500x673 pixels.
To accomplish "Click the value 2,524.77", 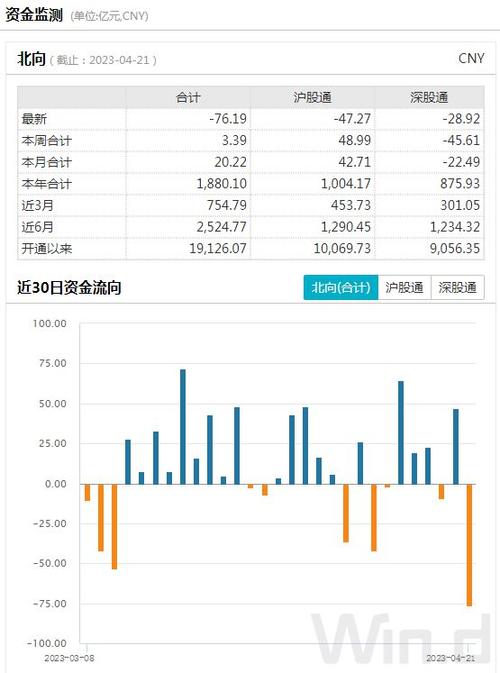I will click(222, 227).
